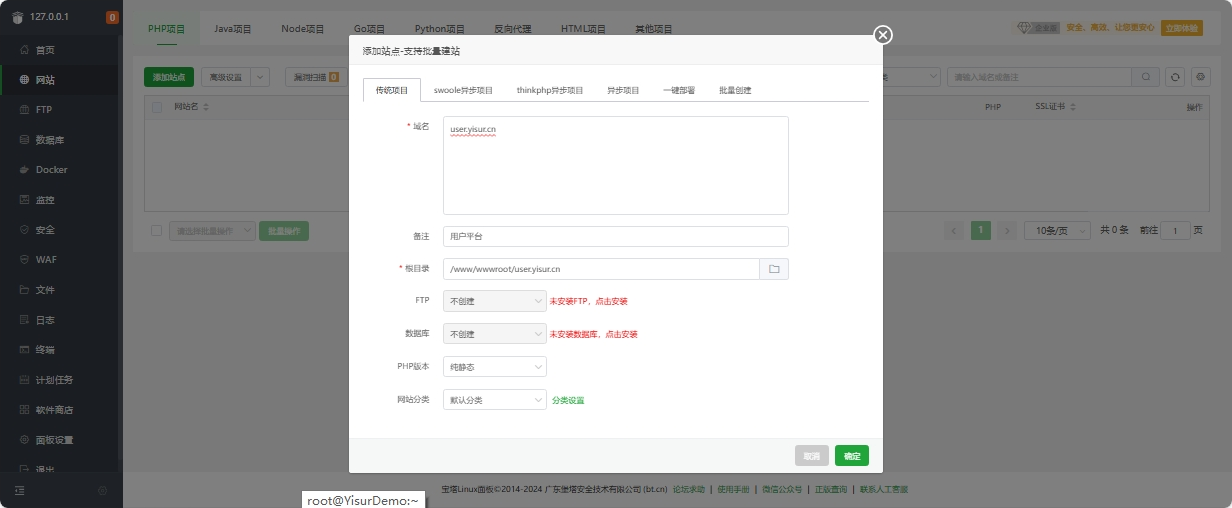Click into the 备注 input field

coord(615,236)
